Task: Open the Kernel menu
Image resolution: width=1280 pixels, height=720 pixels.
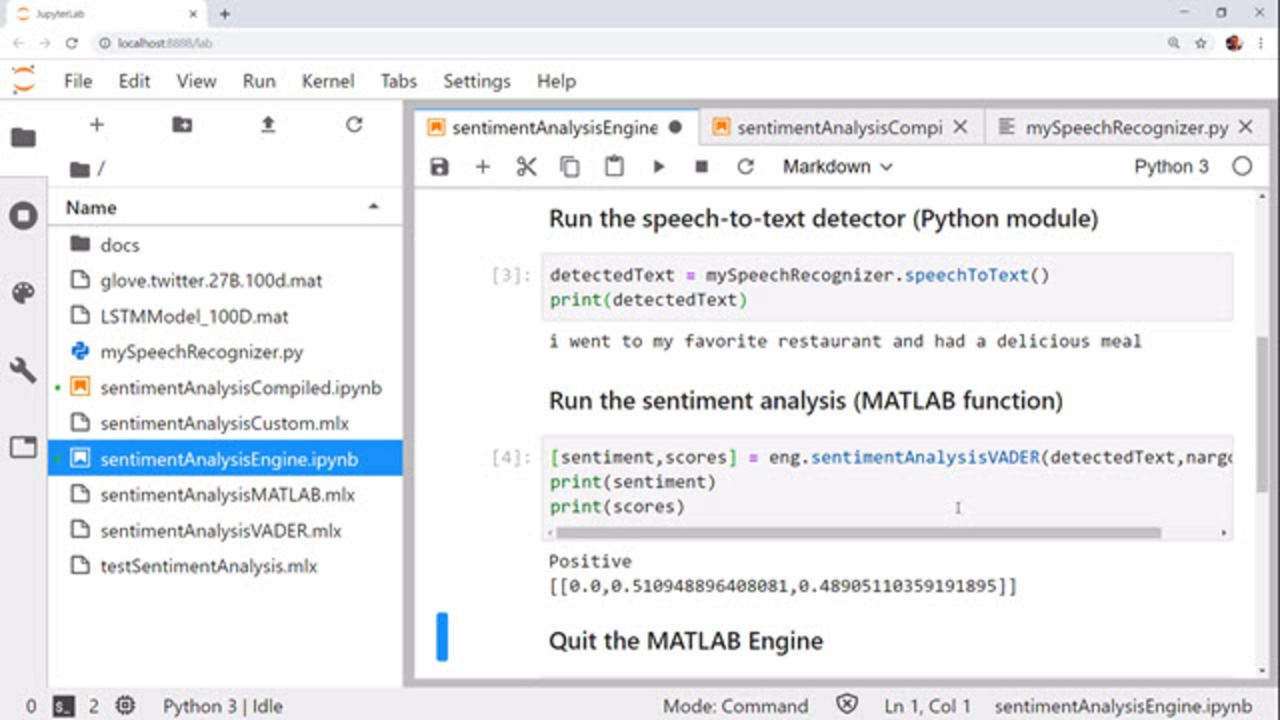Action: pyautogui.click(x=327, y=82)
